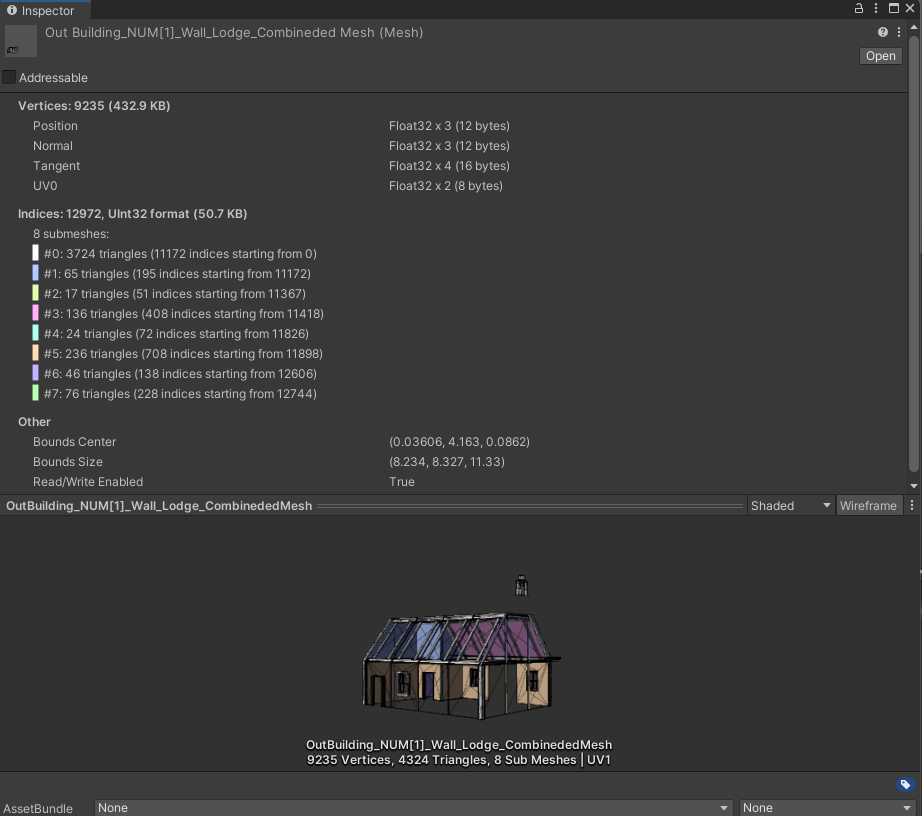Click the orange swatch for submesh #5

(35, 353)
